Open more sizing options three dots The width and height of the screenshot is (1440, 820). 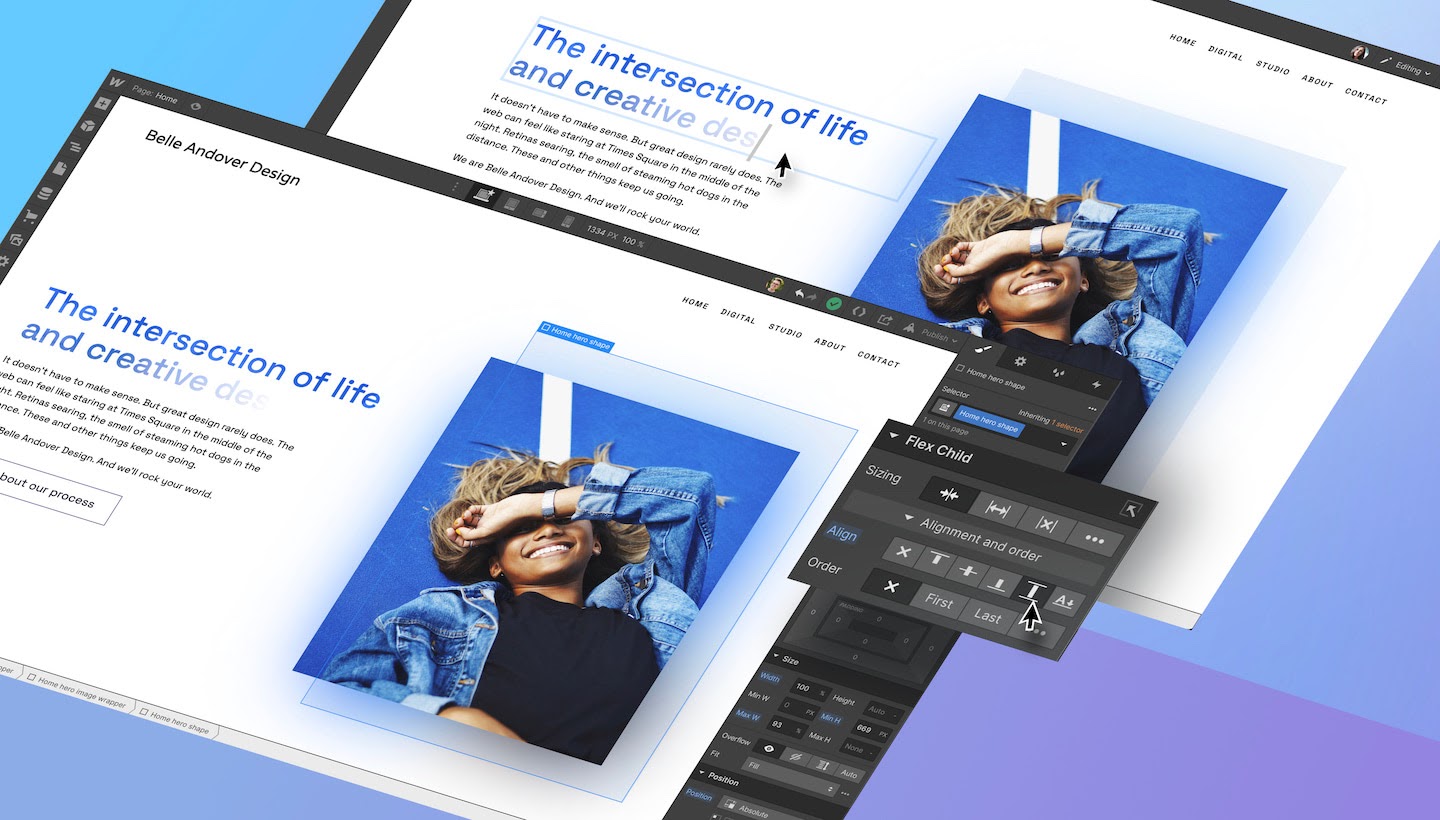coord(1094,540)
